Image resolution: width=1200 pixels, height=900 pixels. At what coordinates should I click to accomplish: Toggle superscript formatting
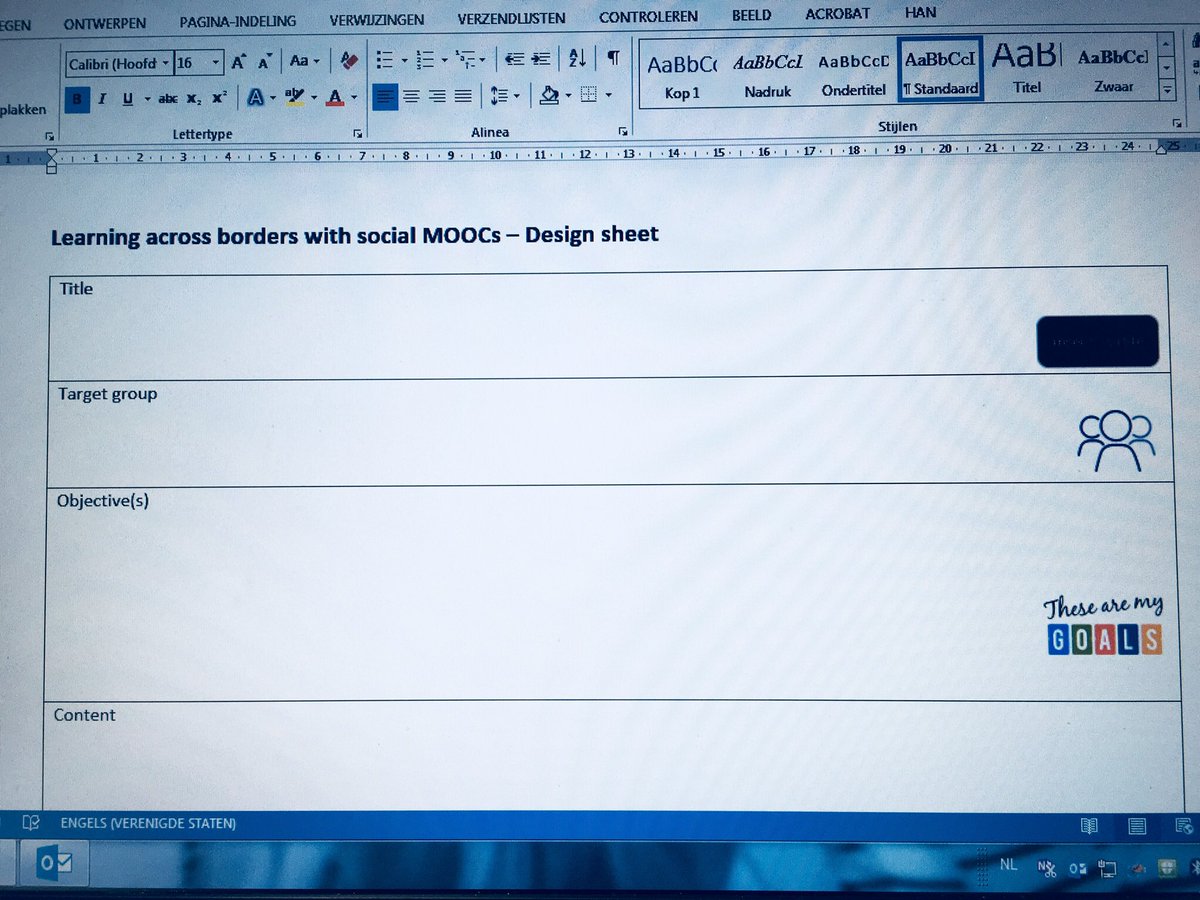(x=219, y=98)
